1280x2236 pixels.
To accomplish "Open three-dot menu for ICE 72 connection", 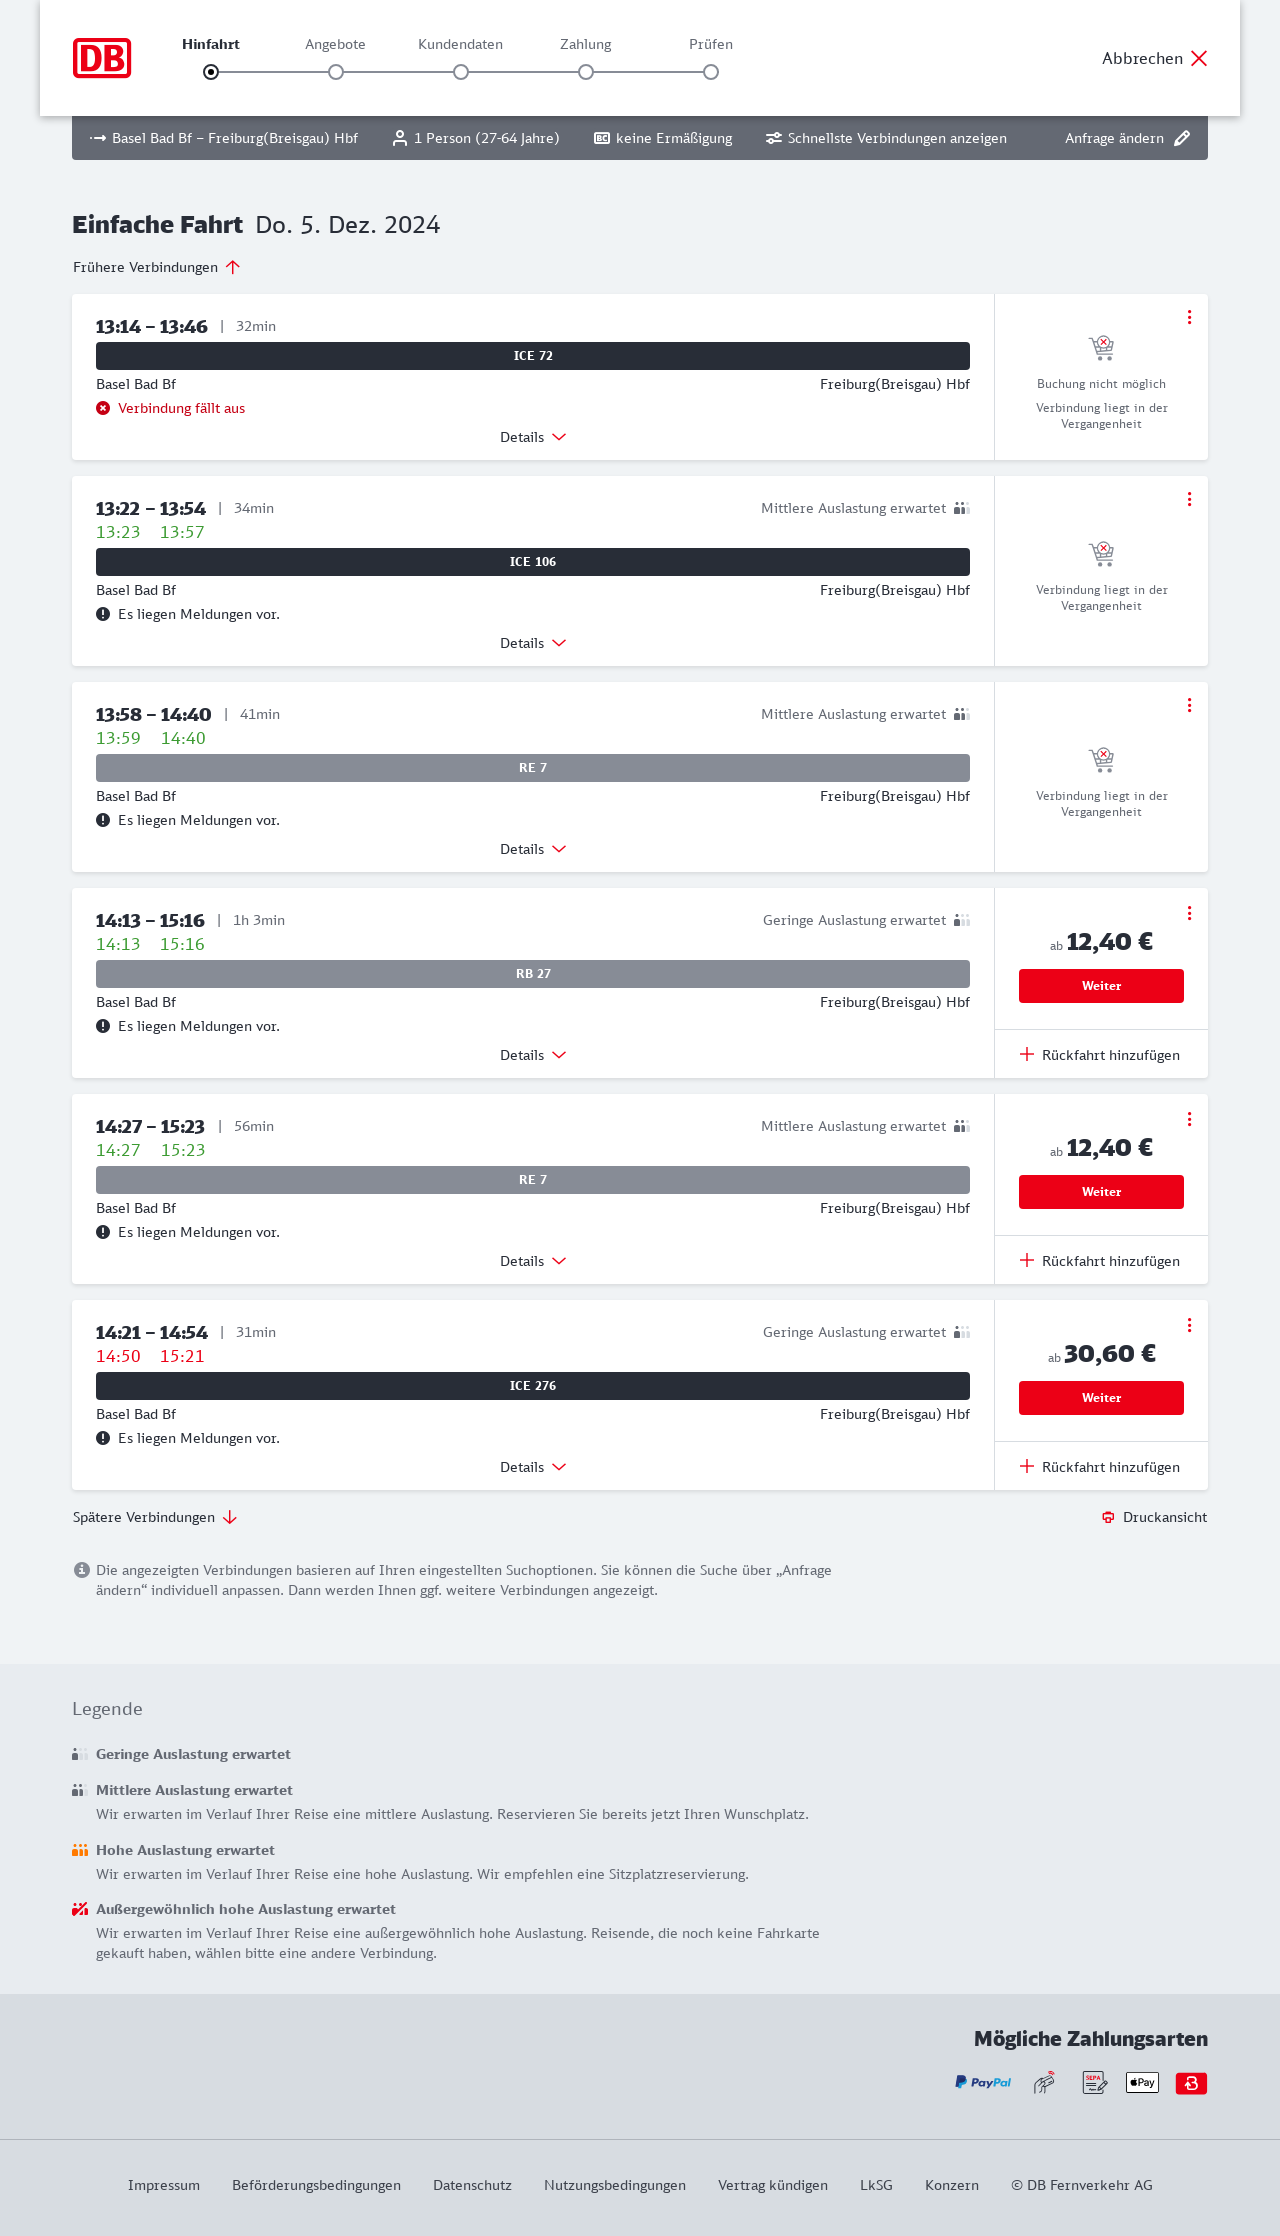I will tap(1189, 317).
